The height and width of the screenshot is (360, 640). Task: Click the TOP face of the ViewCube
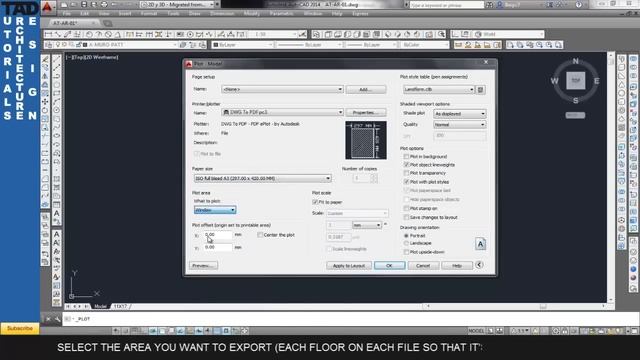(576, 80)
